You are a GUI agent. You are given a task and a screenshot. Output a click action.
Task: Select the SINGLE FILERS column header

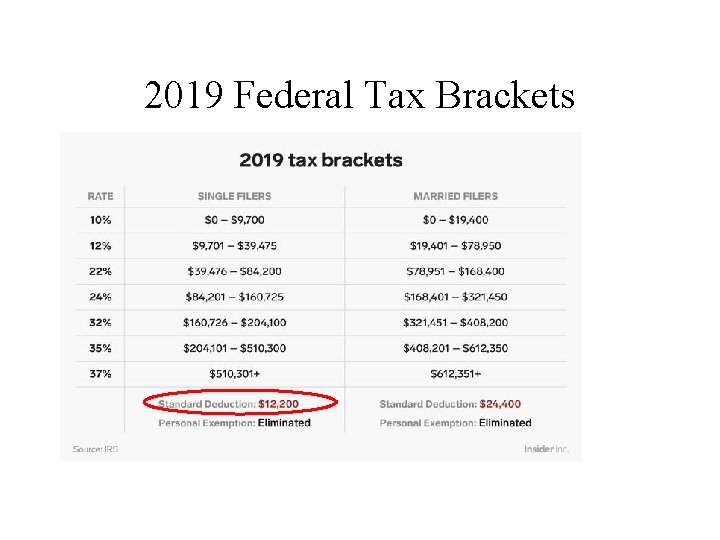click(234, 196)
